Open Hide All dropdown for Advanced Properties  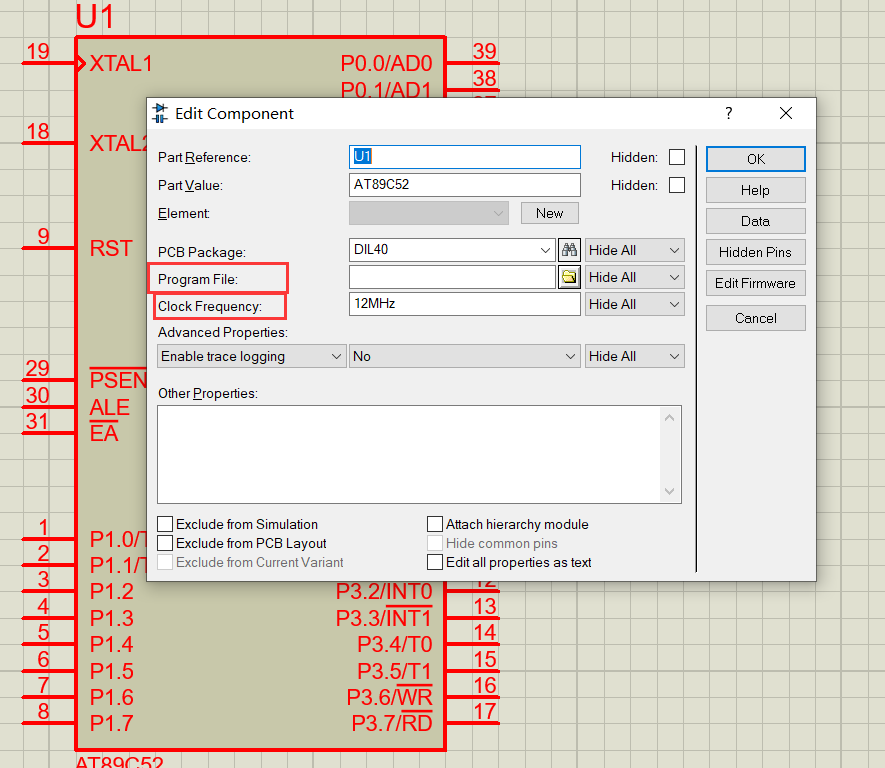[634, 356]
